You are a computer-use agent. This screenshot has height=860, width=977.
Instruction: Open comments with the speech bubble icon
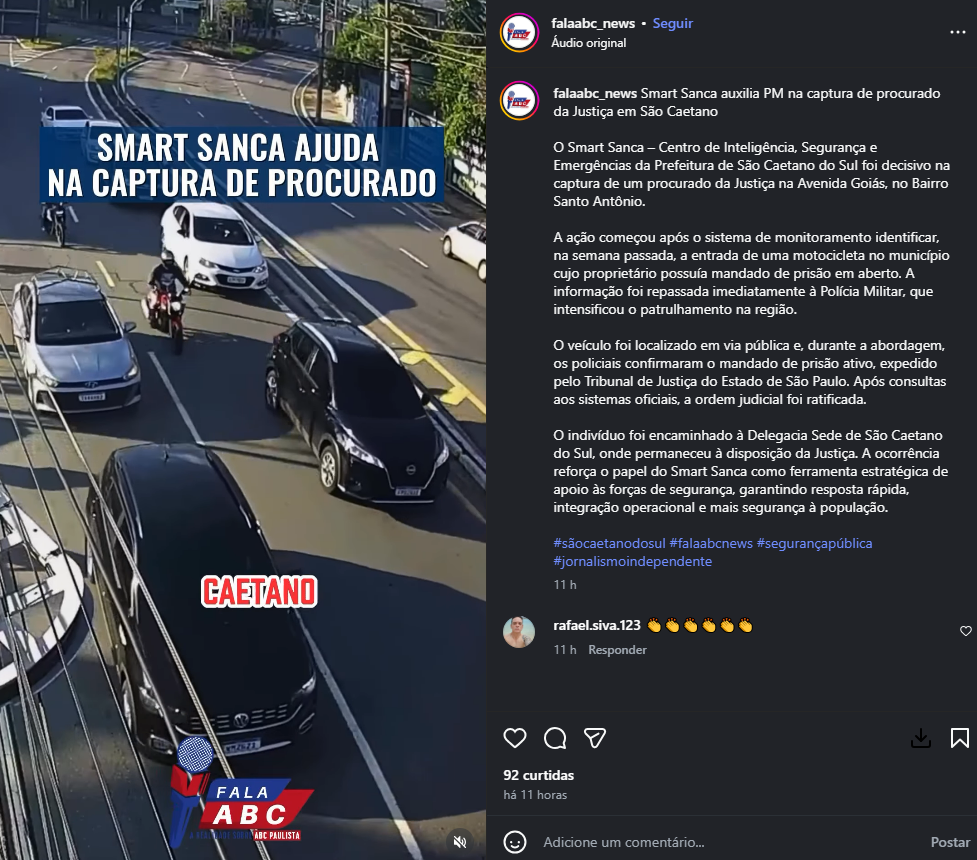click(555, 738)
